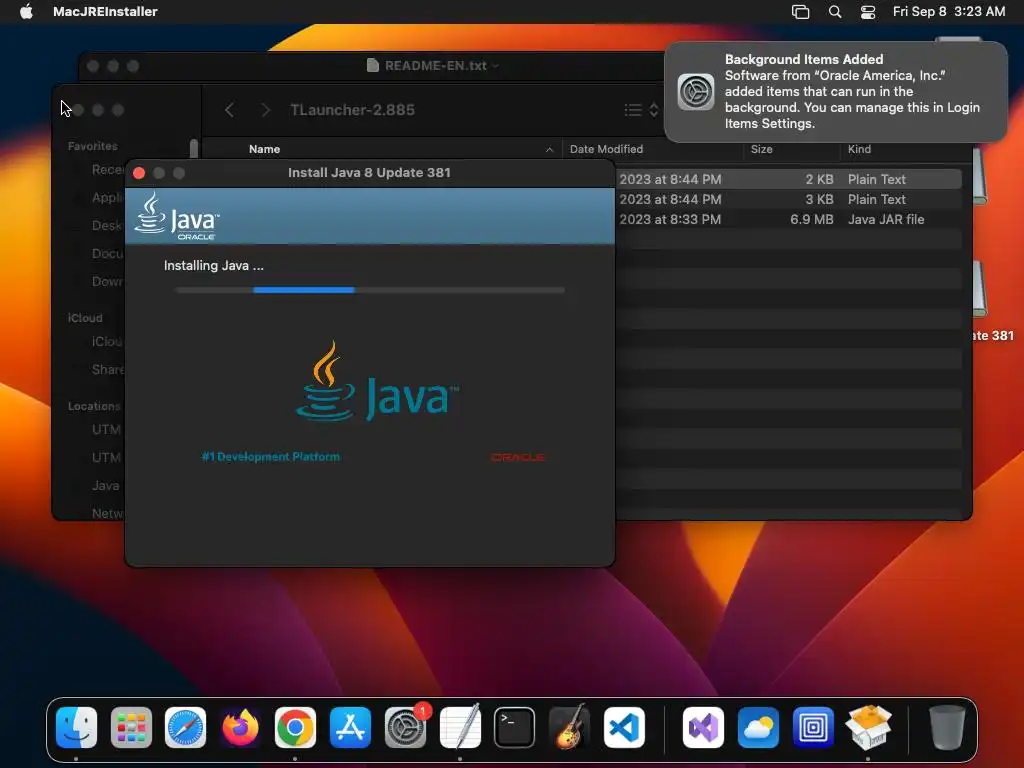1024x768 pixels.
Task: Click the Stage Manager menu bar icon
Action: (x=801, y=11)
